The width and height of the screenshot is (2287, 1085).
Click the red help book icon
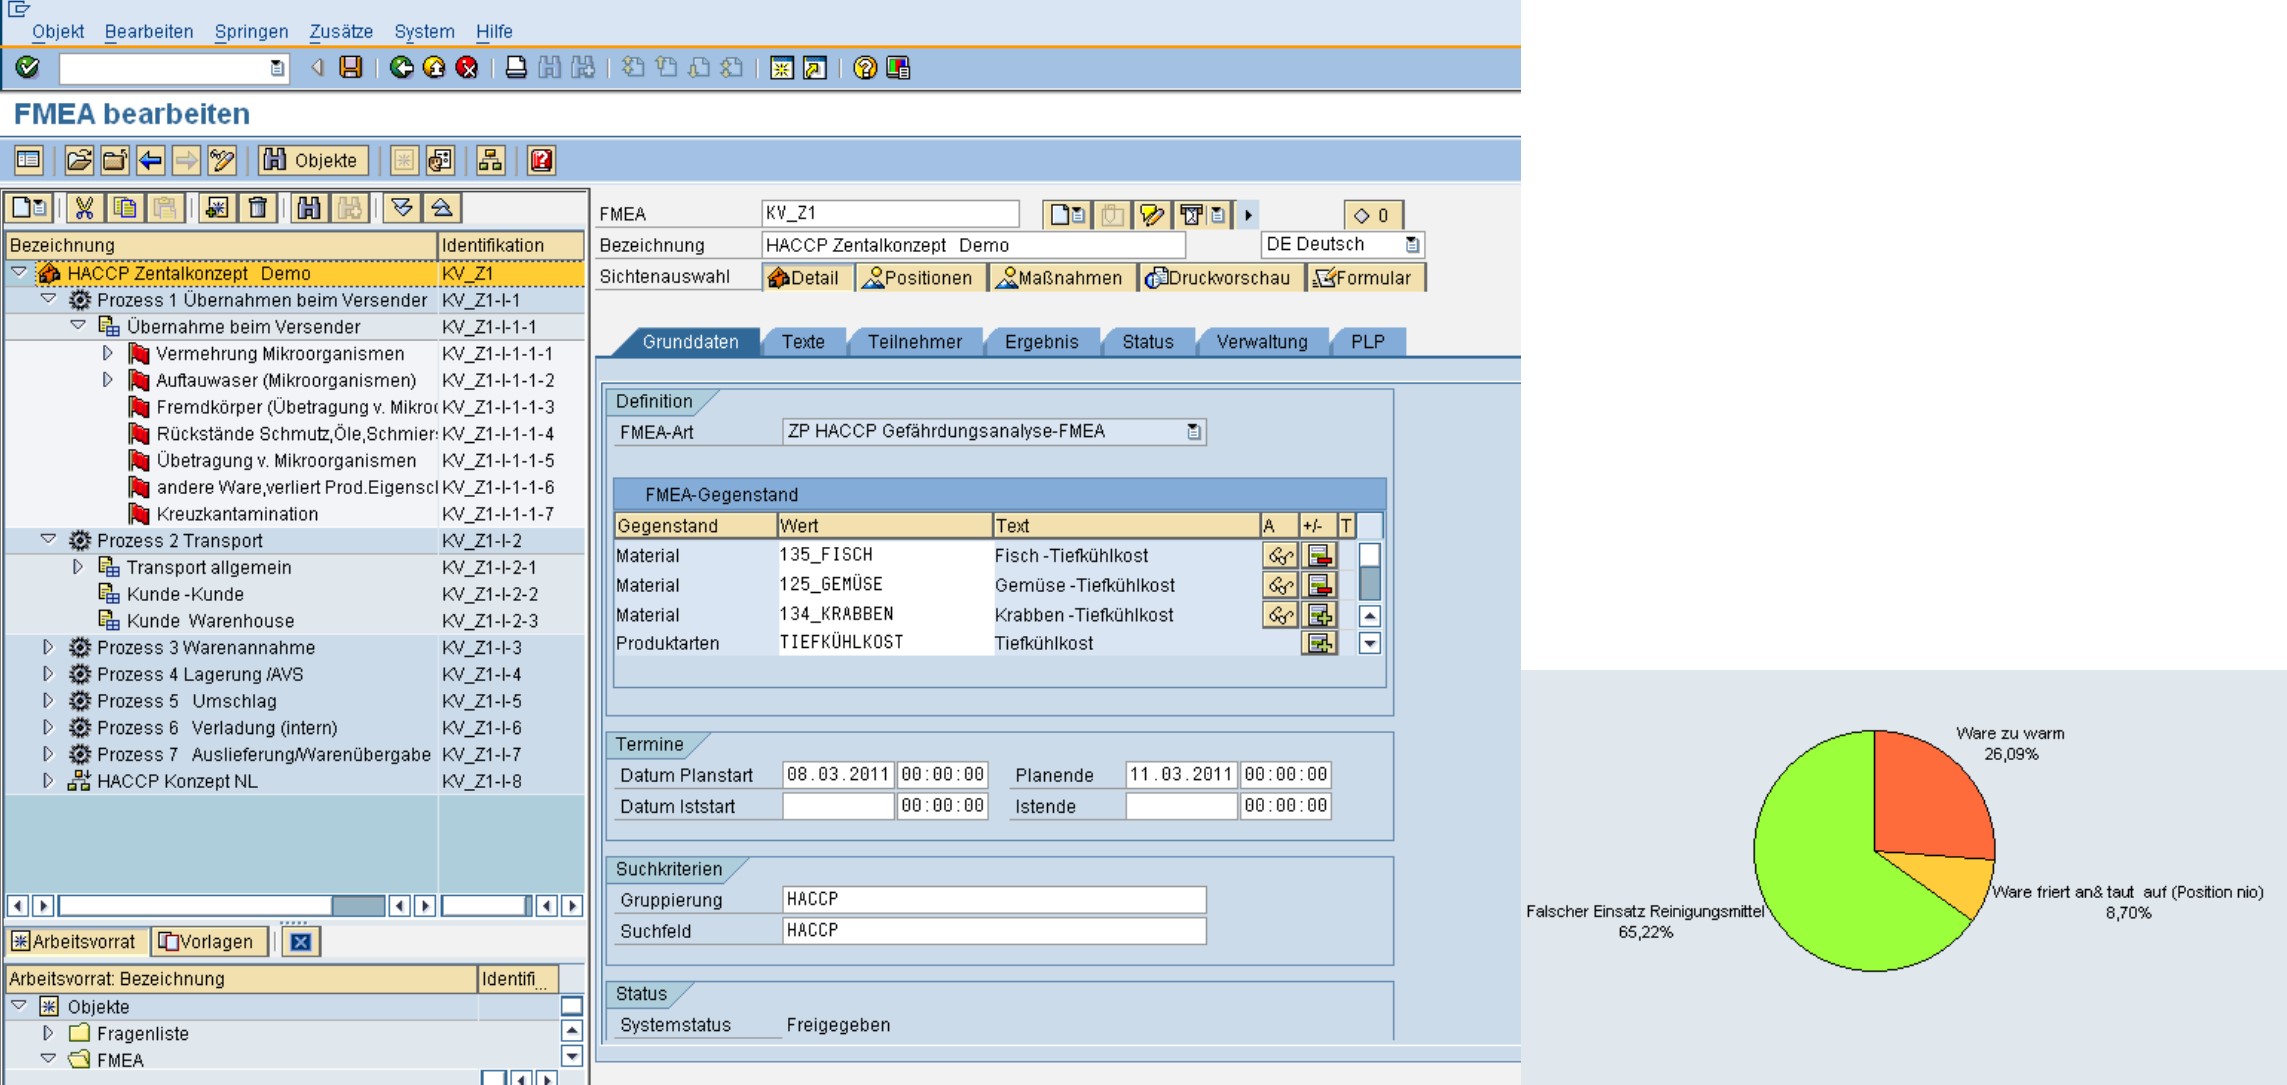(x=541, y=160)
